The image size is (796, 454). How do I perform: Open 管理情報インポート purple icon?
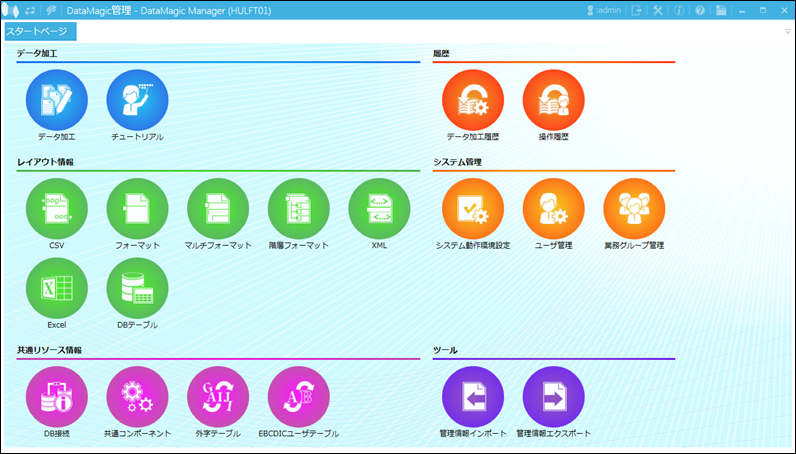pos(473,397)
